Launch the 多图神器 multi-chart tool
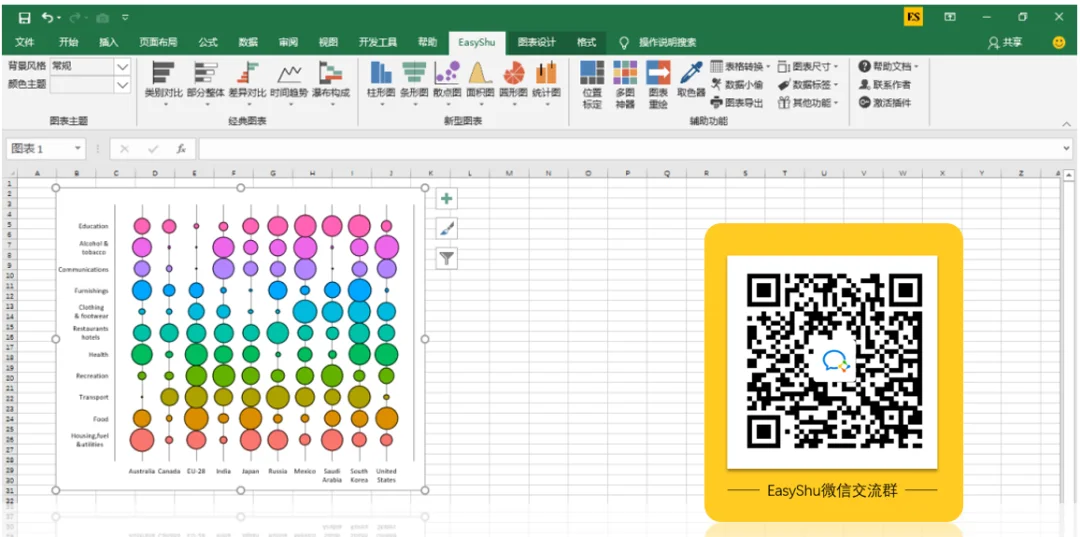Image resolution: width=1080 pixels, height=537 pixels. (x=625, y=84)
